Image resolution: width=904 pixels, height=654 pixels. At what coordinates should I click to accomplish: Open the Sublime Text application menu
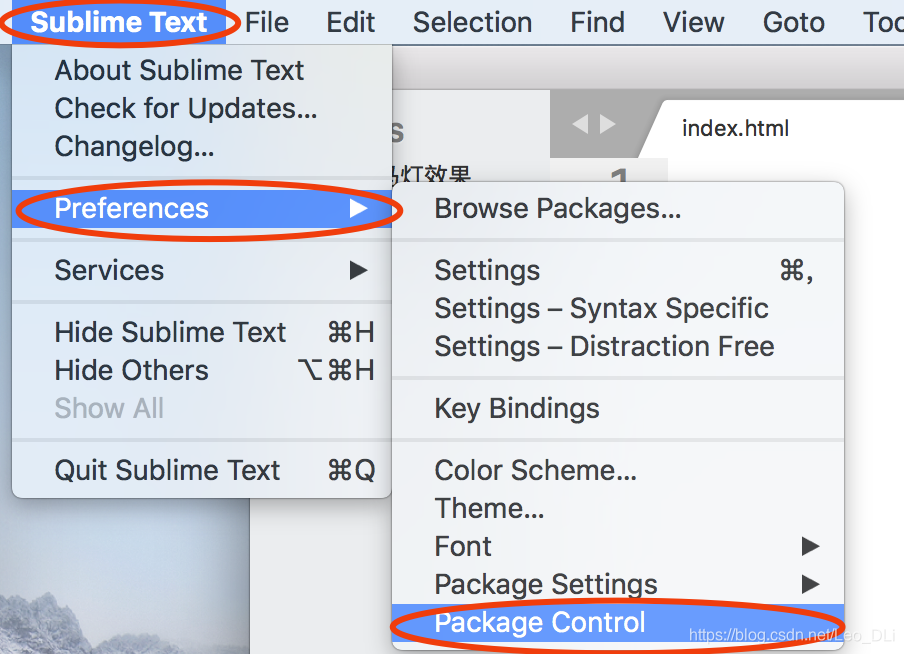click(x=119, y=22)
